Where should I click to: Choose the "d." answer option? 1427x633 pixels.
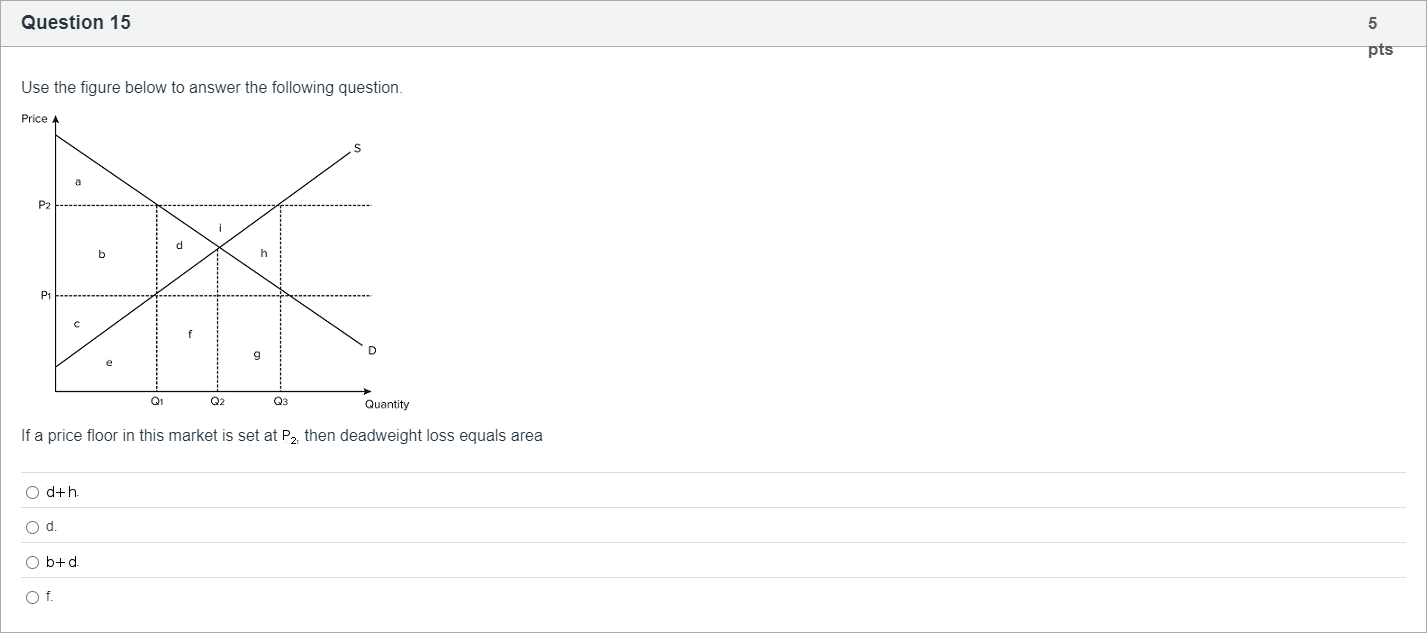click(33, 526)
